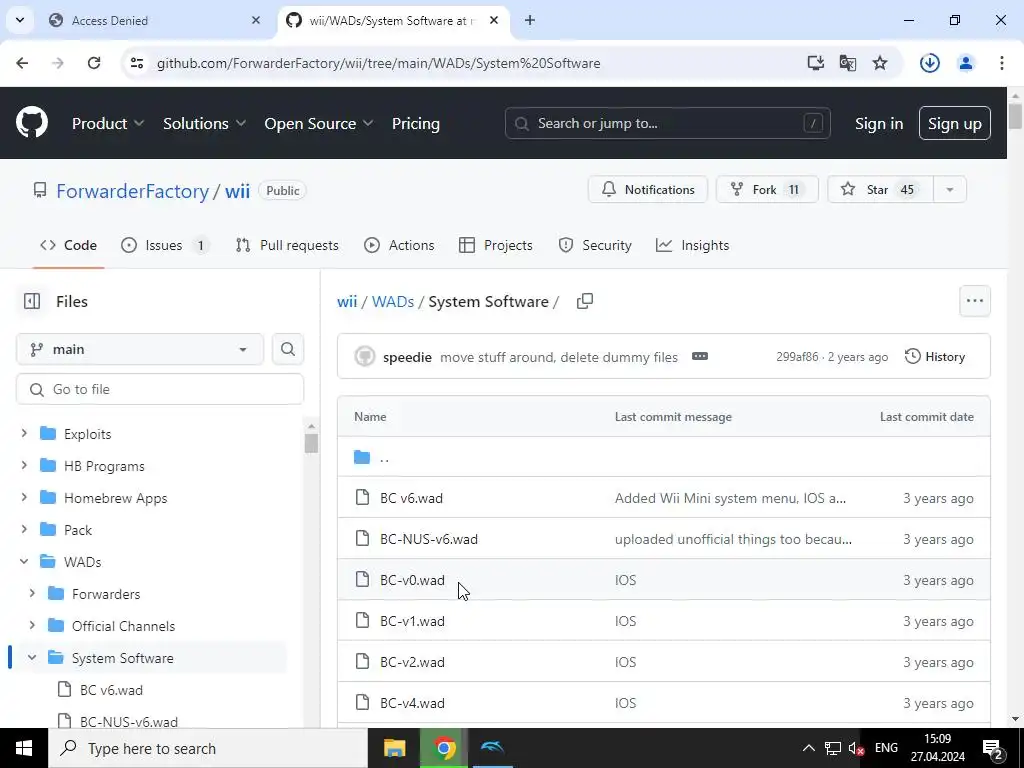This screenshot has width=1024, height=768.
Task: Collapse the System Software folder
Action: 32,658
